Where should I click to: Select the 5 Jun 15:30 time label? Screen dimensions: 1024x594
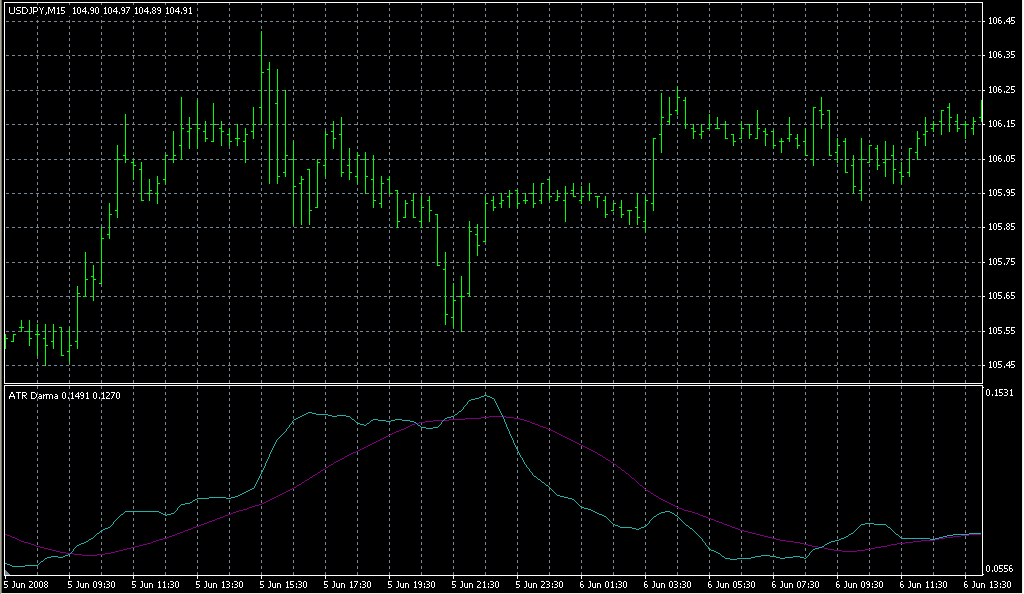click(x=284, y=584)
